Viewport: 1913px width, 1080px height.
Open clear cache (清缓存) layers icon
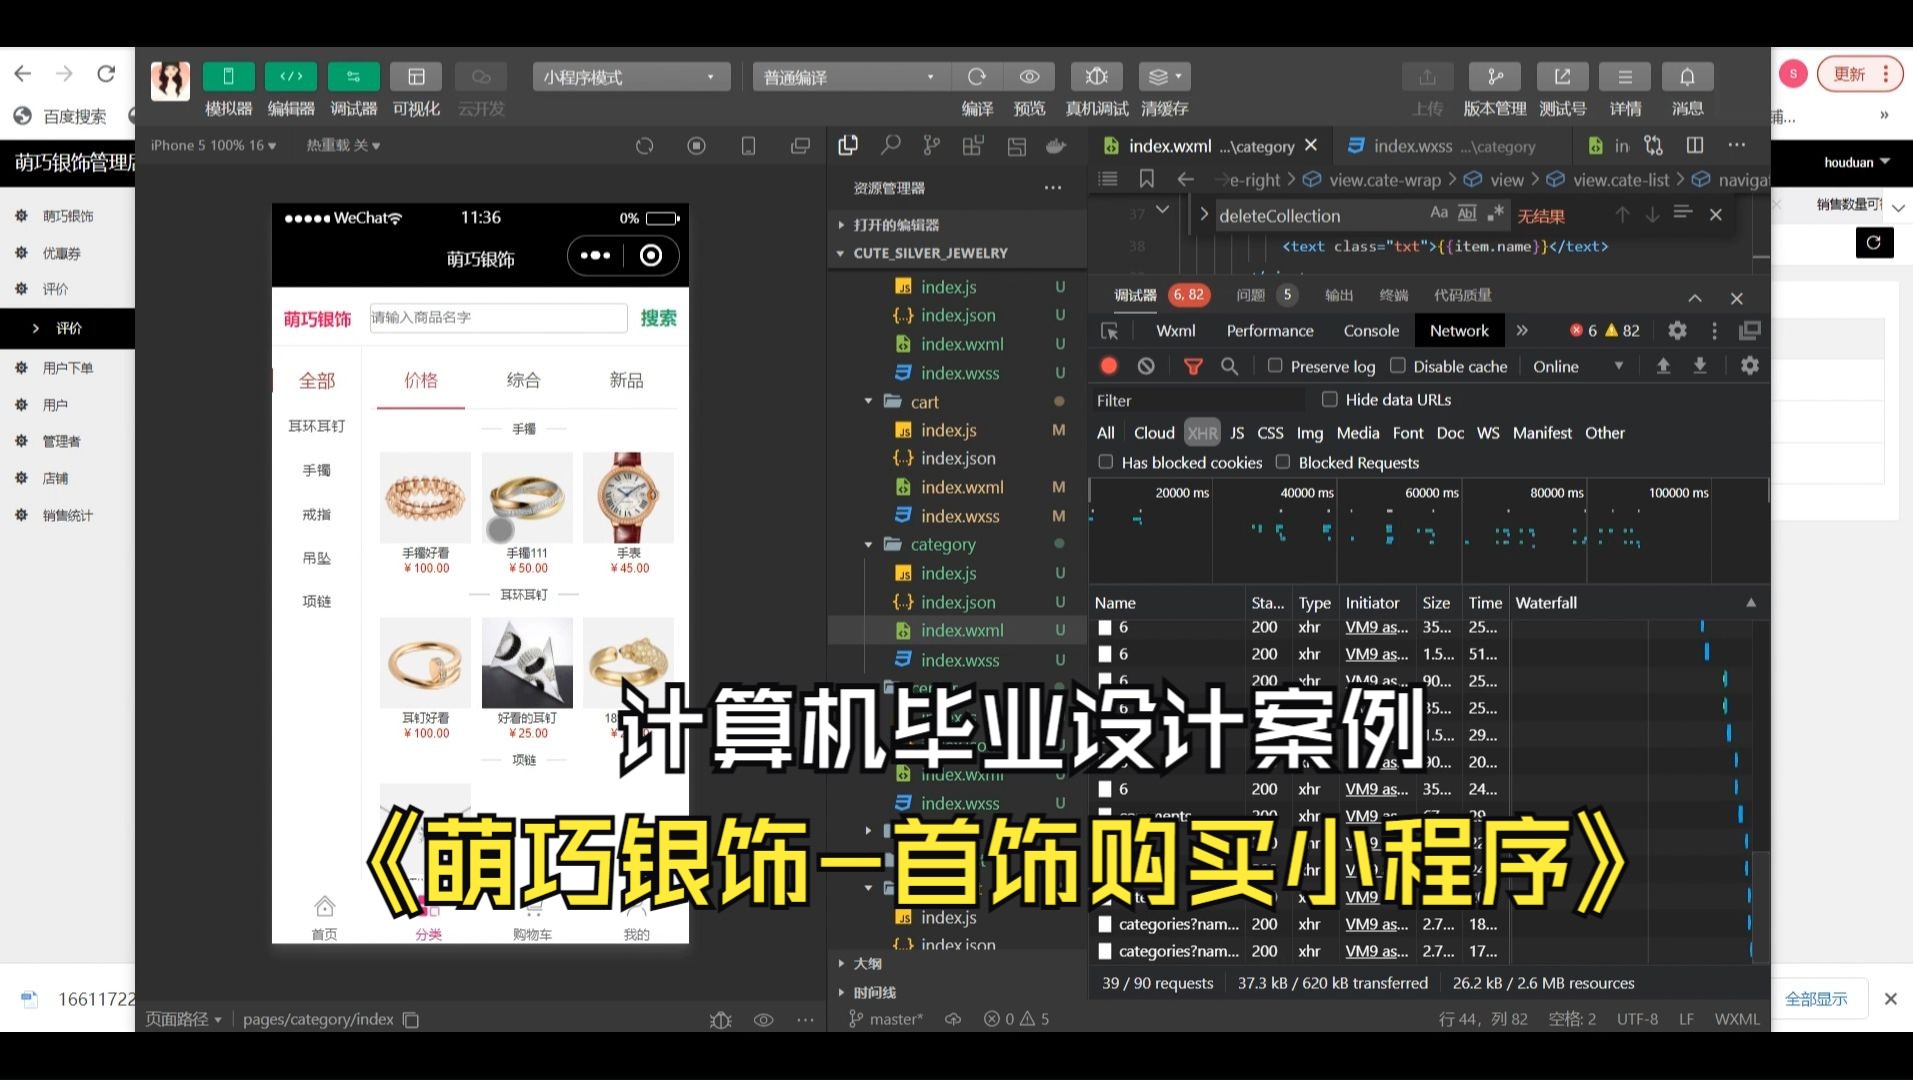point(1164,77)
